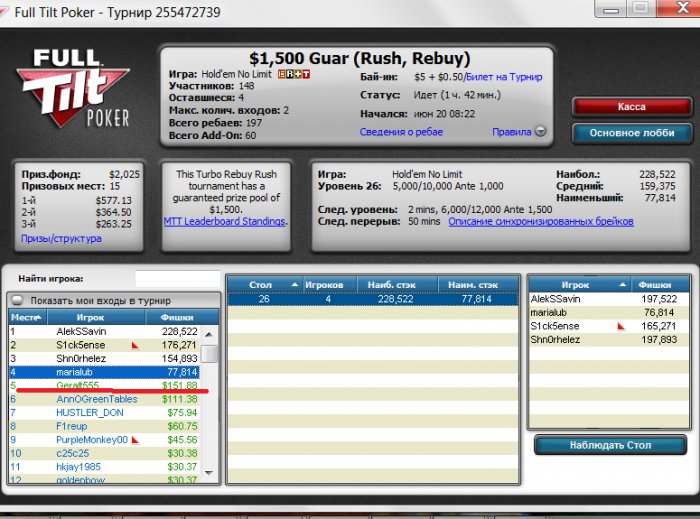
Task: Minimize the tournament lobby window
Action: click(611, 8)
